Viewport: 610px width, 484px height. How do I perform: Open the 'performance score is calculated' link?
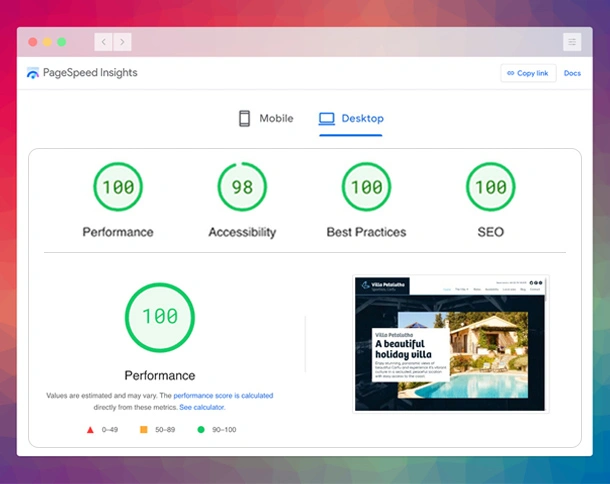[223, 396]
